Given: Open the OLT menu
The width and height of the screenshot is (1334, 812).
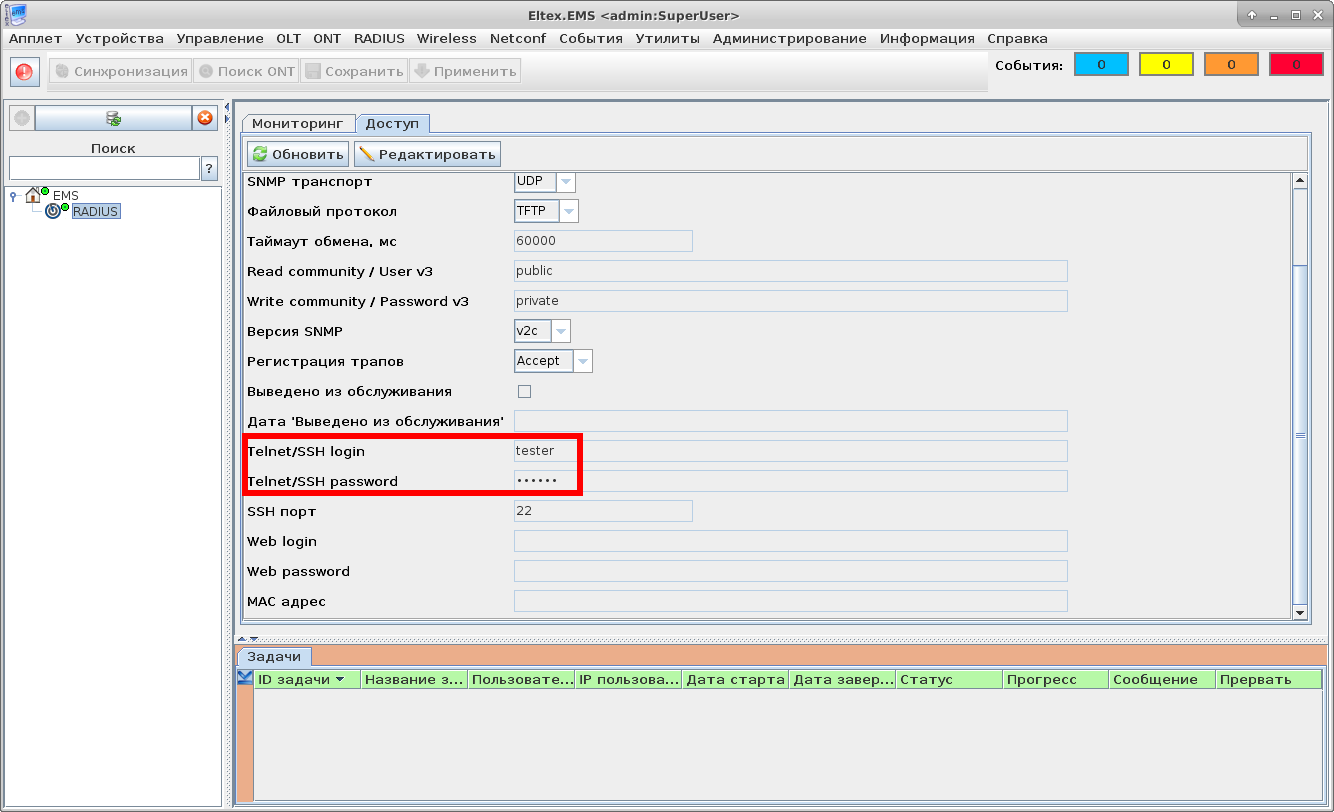Looking at the screenshot, I should point(289,39).
